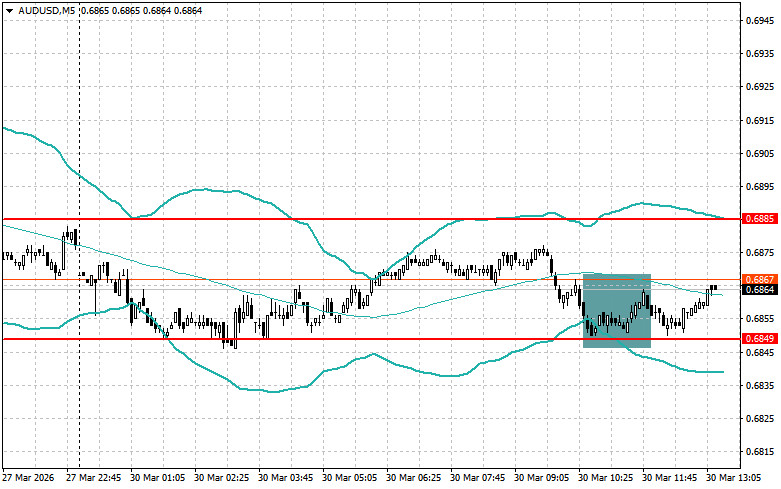The width and height of the screenshot is (781, 489).
Task: Select the 27 Mar 22:45 time label
Action: click(94, 478)
